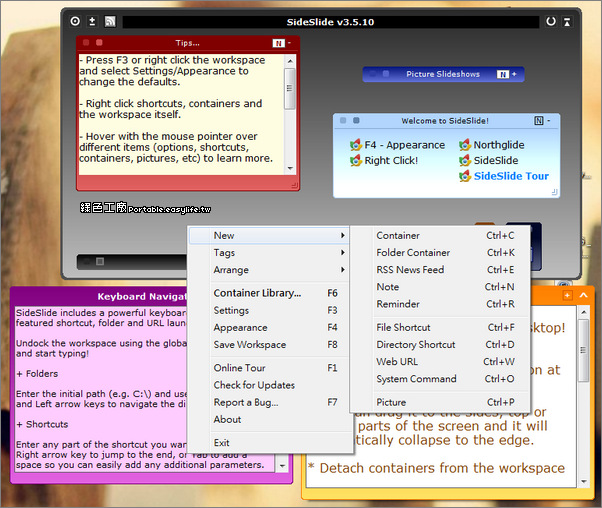Launch the SideSlide shortcut in the Welcome container

pos(488,161)
